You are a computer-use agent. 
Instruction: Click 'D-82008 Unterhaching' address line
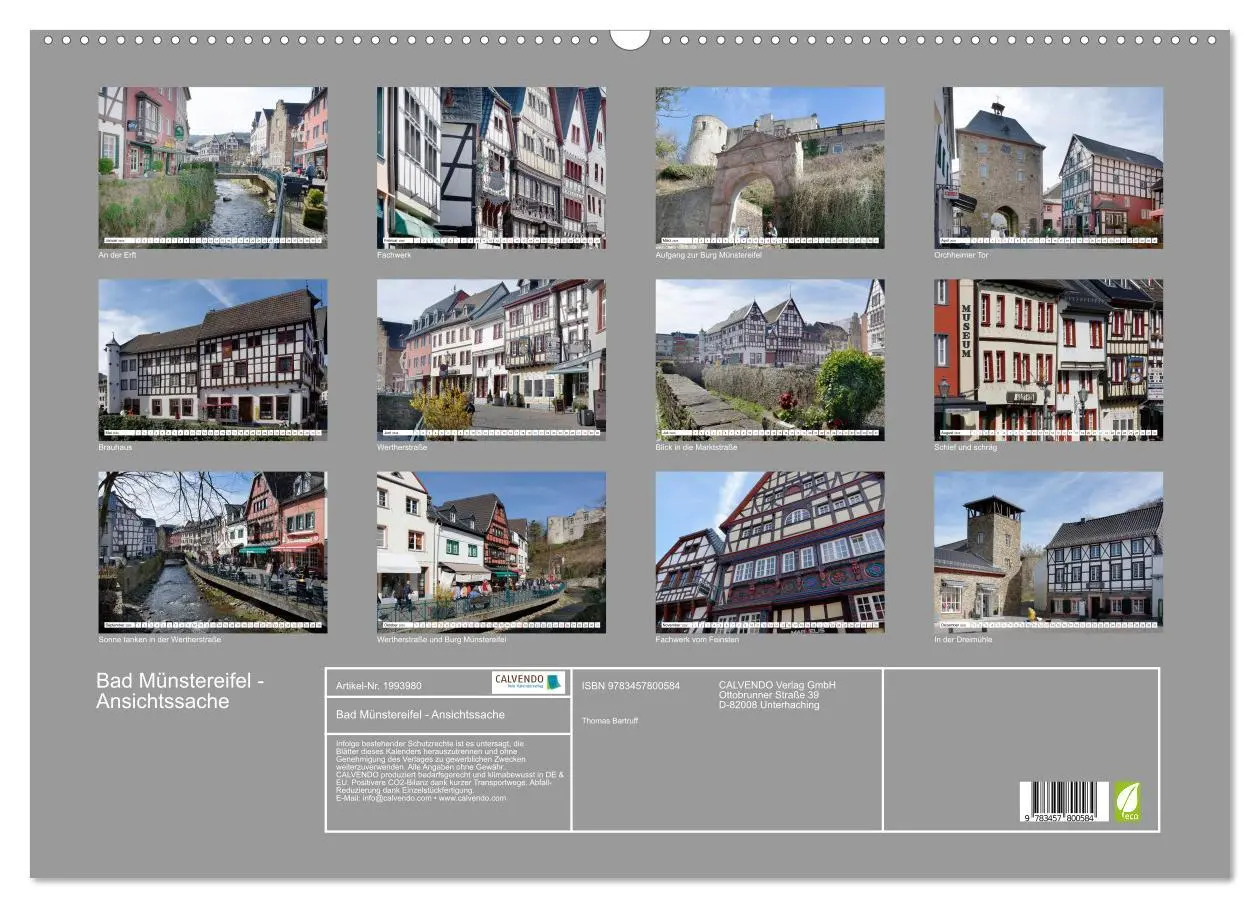click(768, 705)
